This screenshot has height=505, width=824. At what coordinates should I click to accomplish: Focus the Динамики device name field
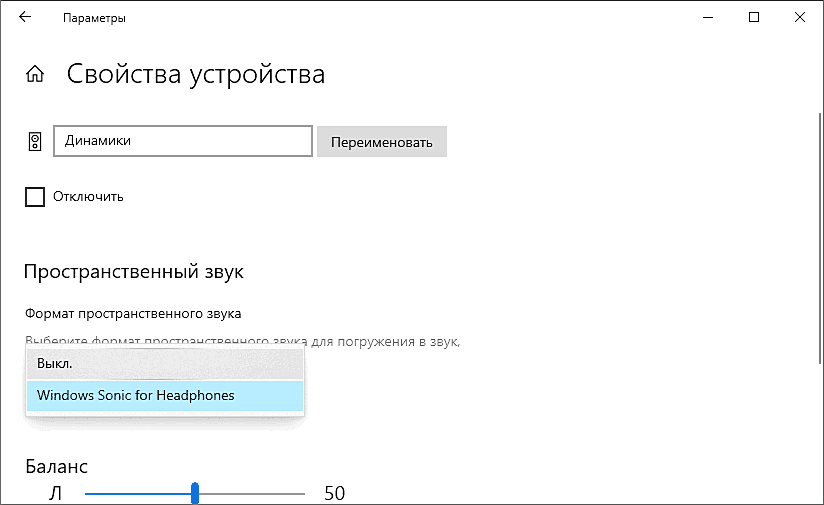click(183, 141)
